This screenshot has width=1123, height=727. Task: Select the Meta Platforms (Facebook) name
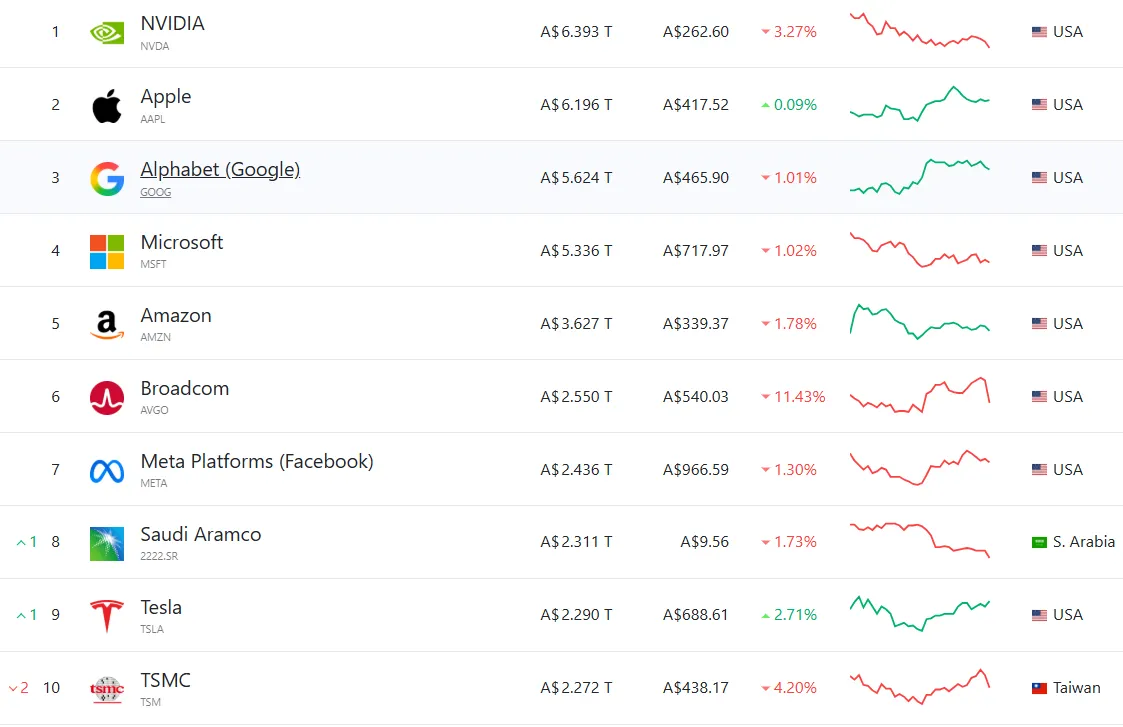257,462
